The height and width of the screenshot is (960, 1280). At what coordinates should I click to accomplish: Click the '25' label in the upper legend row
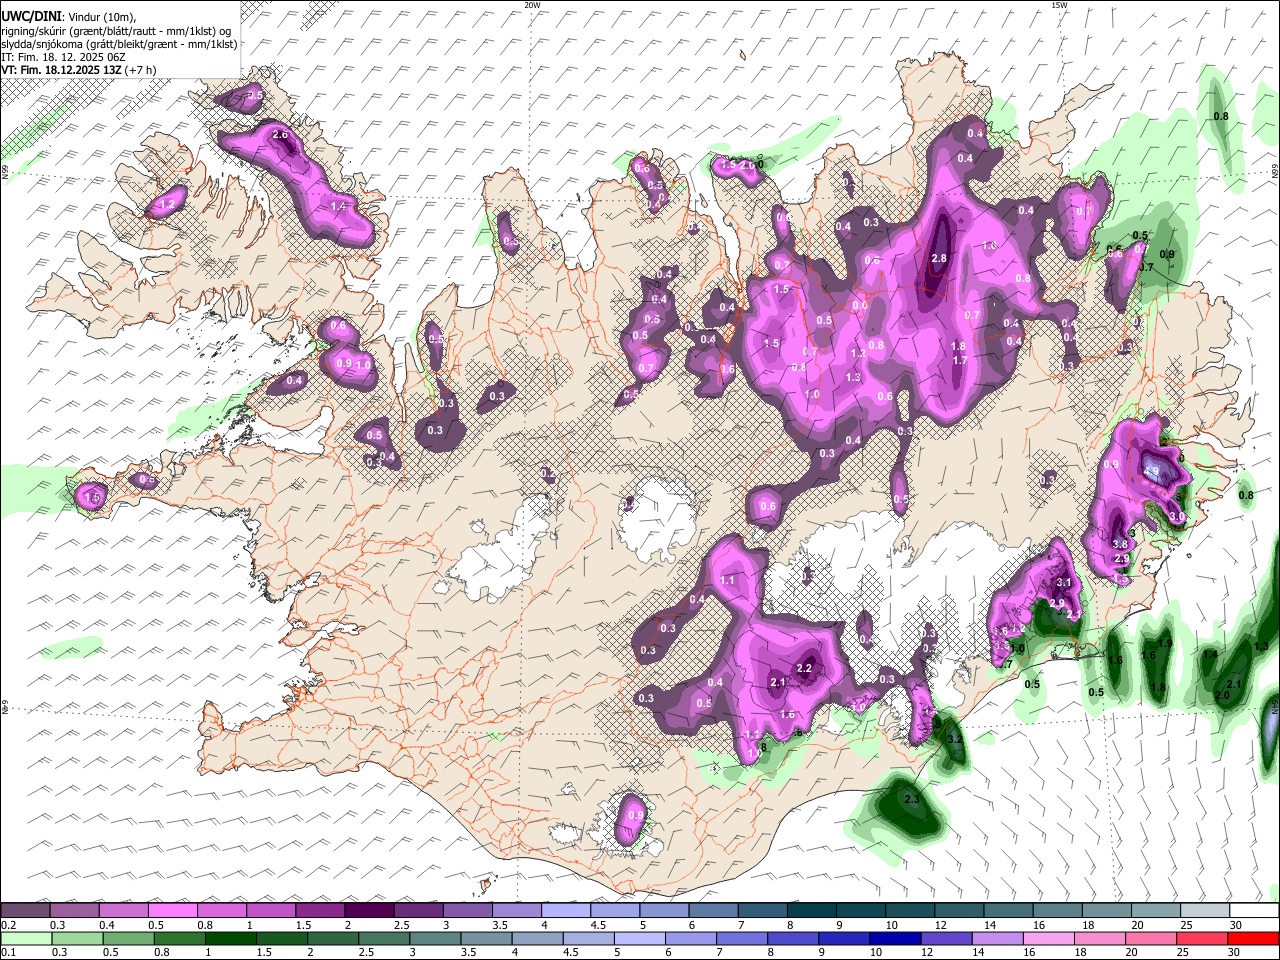coord(1186,925)
